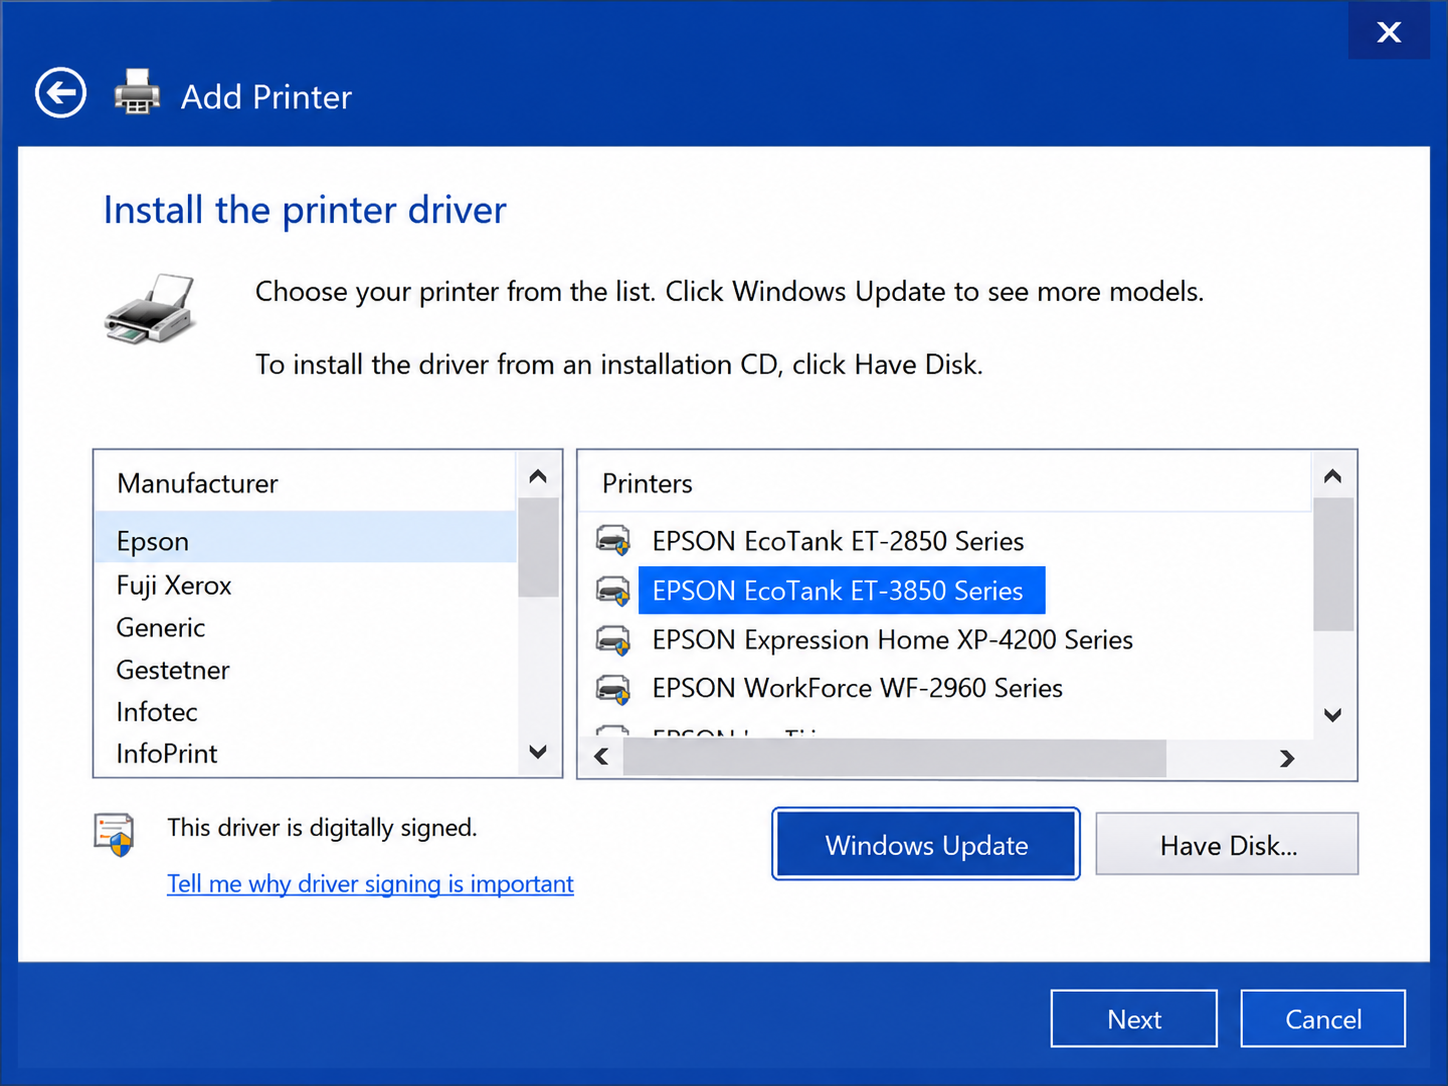Screen dimensions: 1448x1086
Task: Click the icon for EPSON EcoTank ET-2850 Series
Action: coord(613,541)
